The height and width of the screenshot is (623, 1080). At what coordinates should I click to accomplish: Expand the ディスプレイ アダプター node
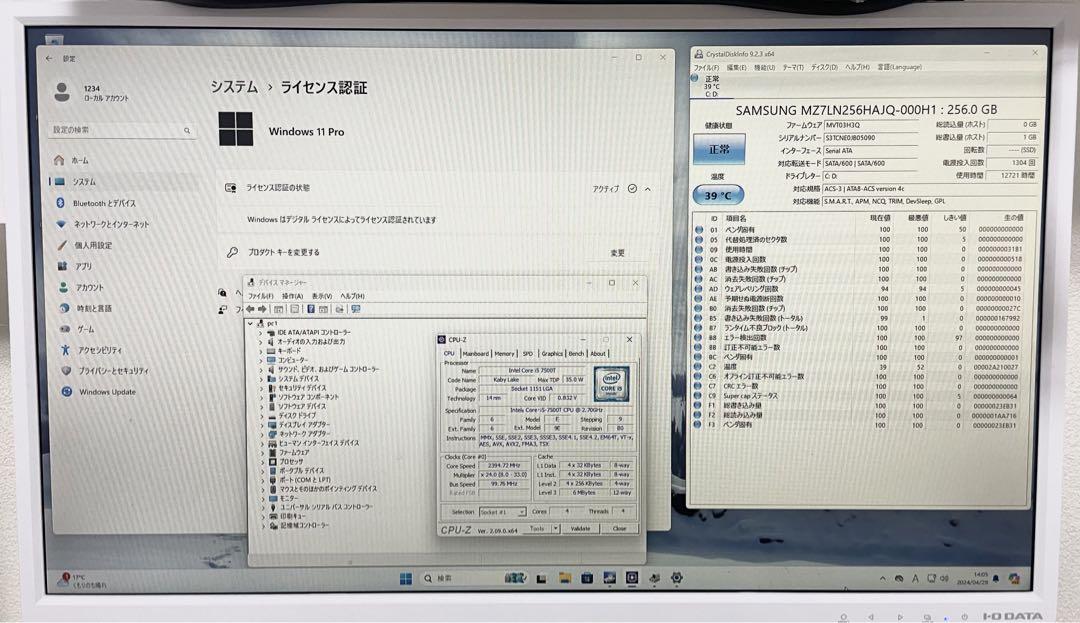pos(262,425)
